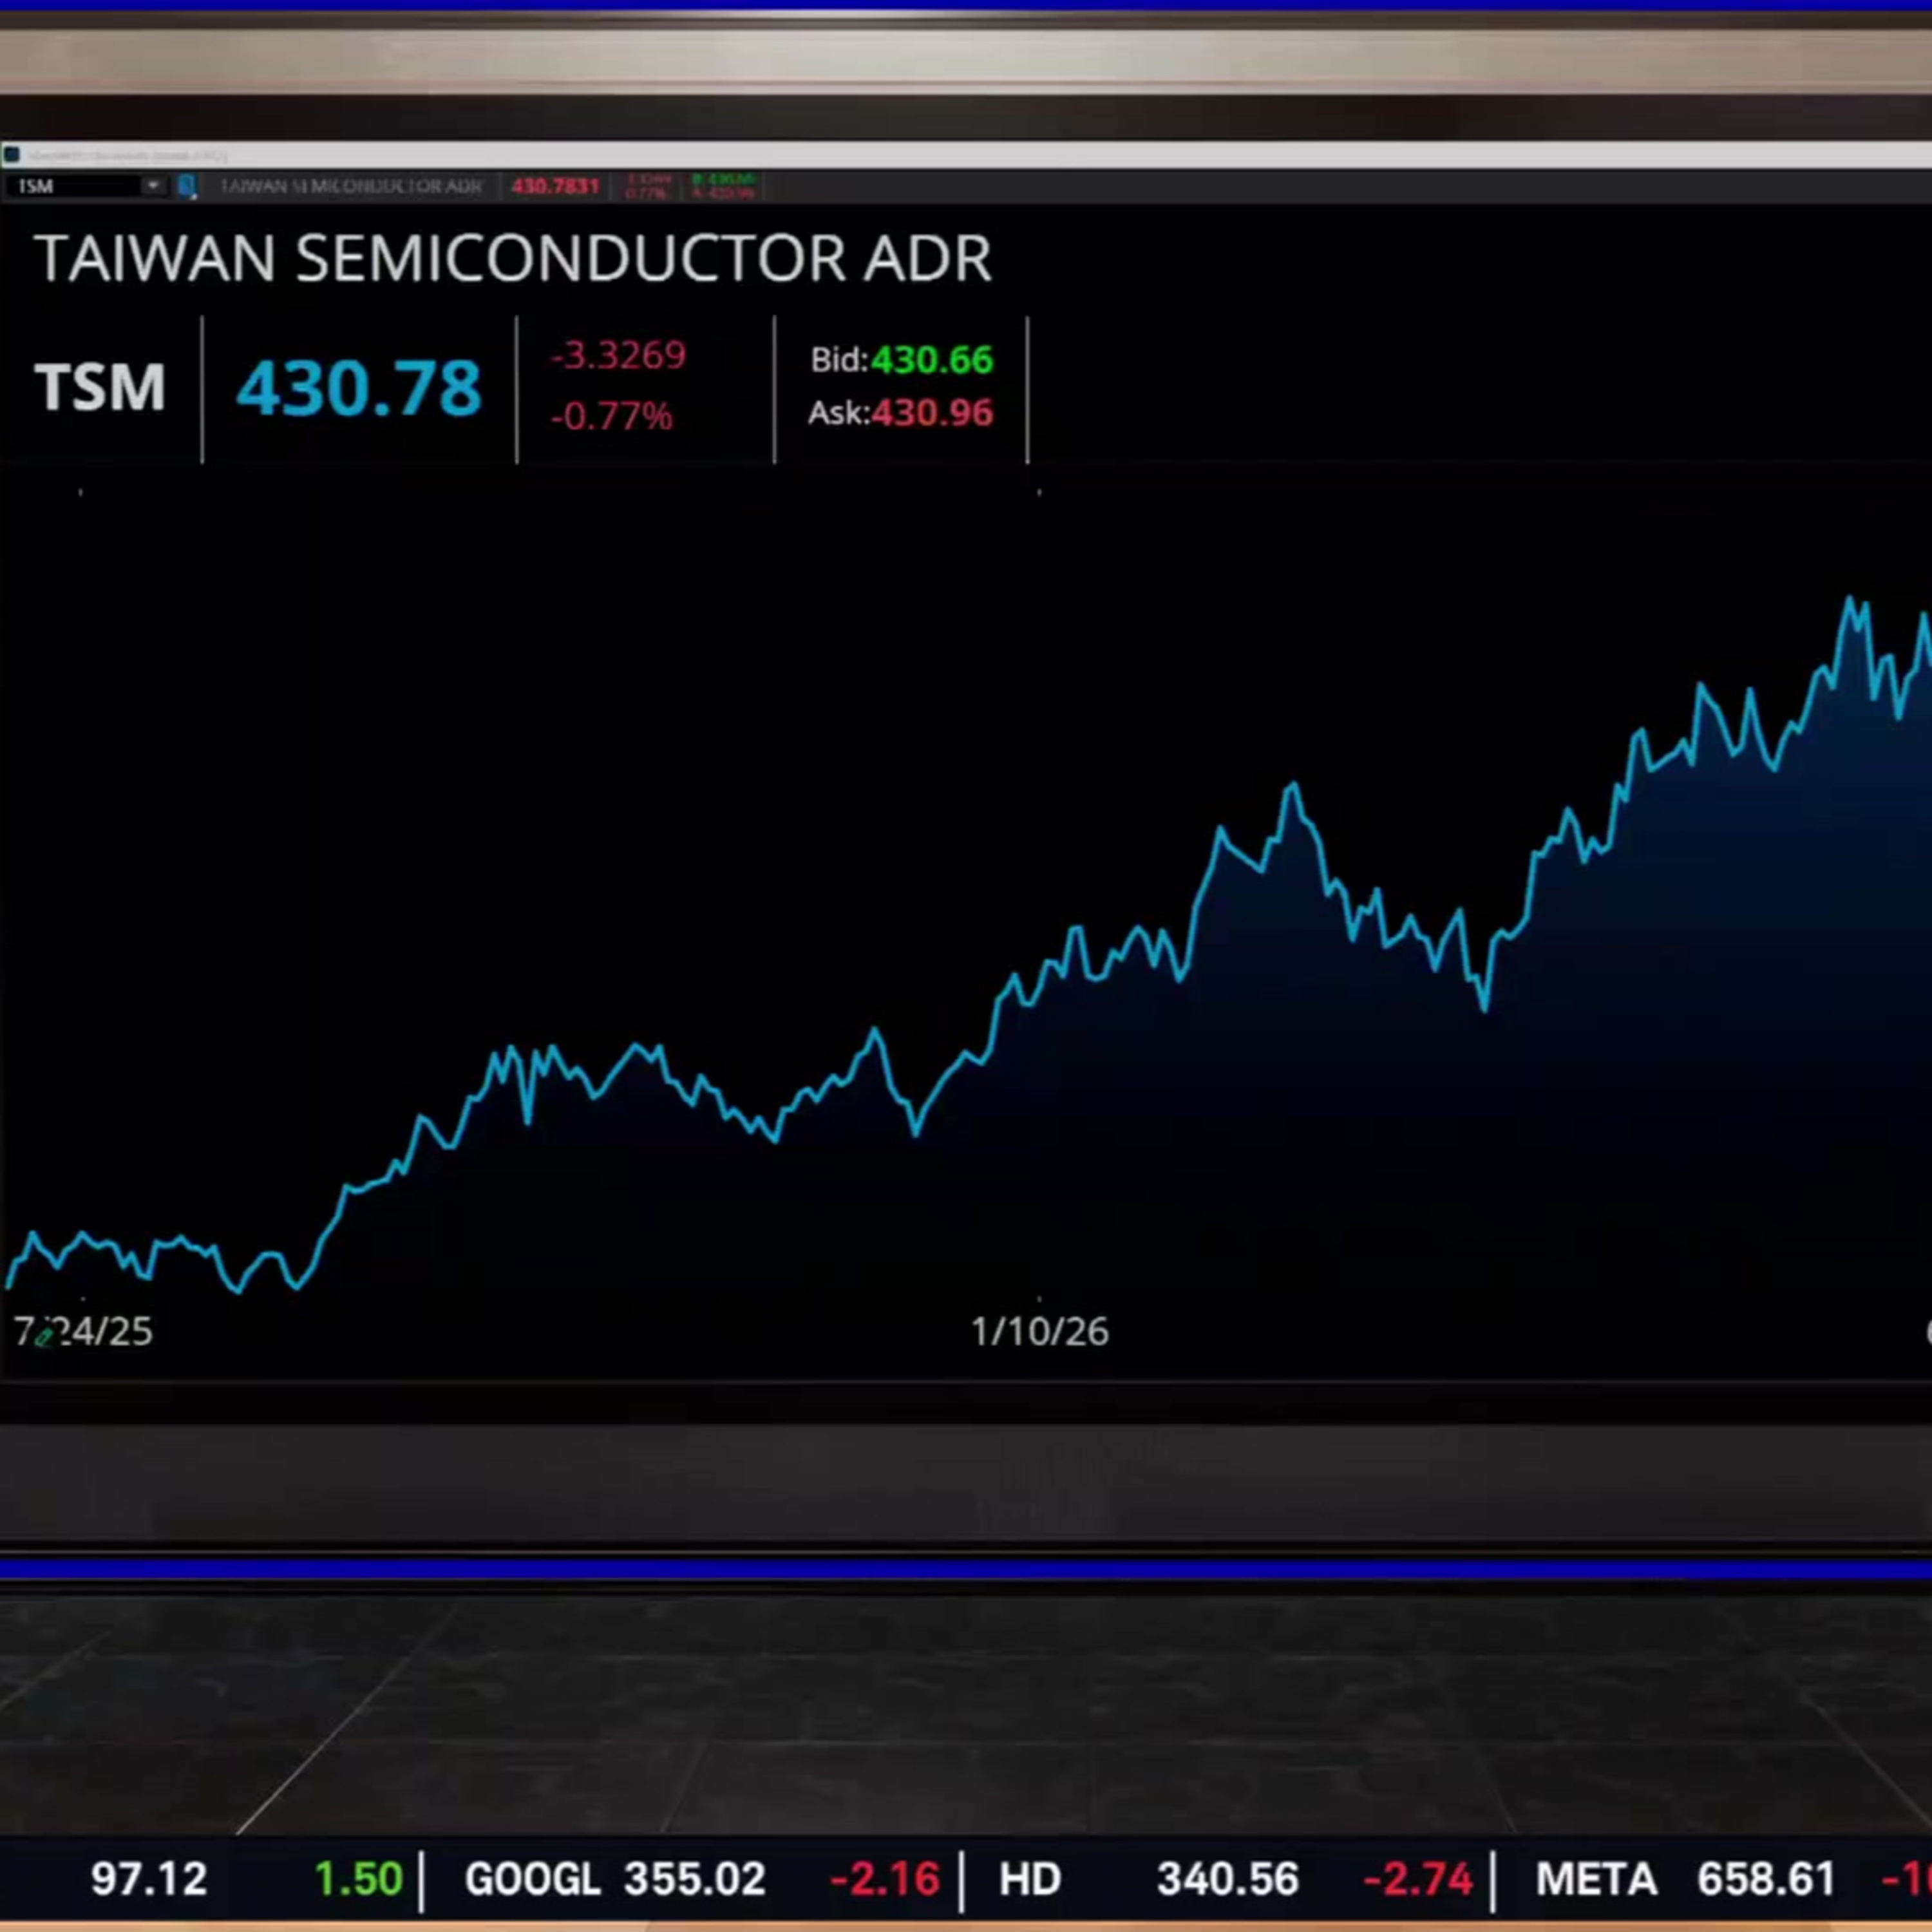
Task: Click the large TAIWAN SEMICONDUCTOR ADR heading
Action: [x=513, y=258]
